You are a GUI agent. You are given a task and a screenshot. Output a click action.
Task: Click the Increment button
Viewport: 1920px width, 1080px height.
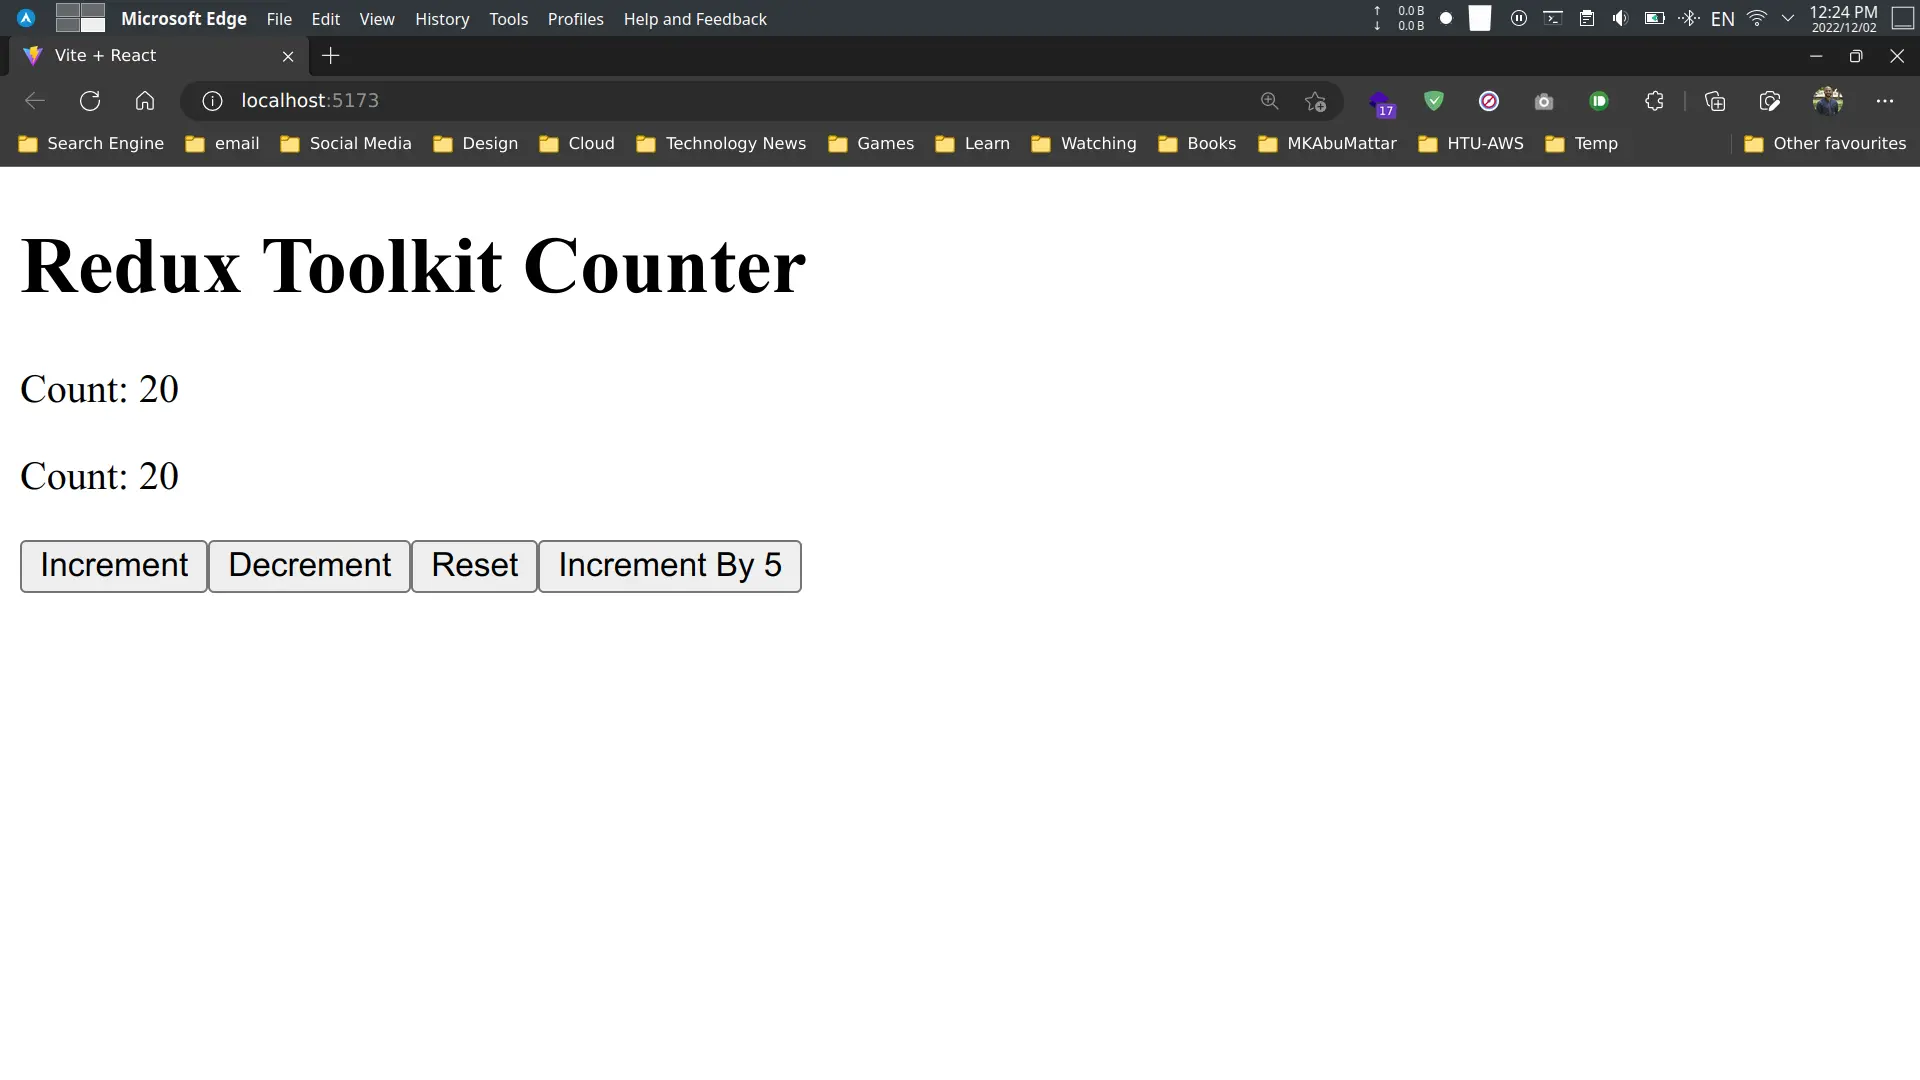pyautogui.click(x=113, y=566)
